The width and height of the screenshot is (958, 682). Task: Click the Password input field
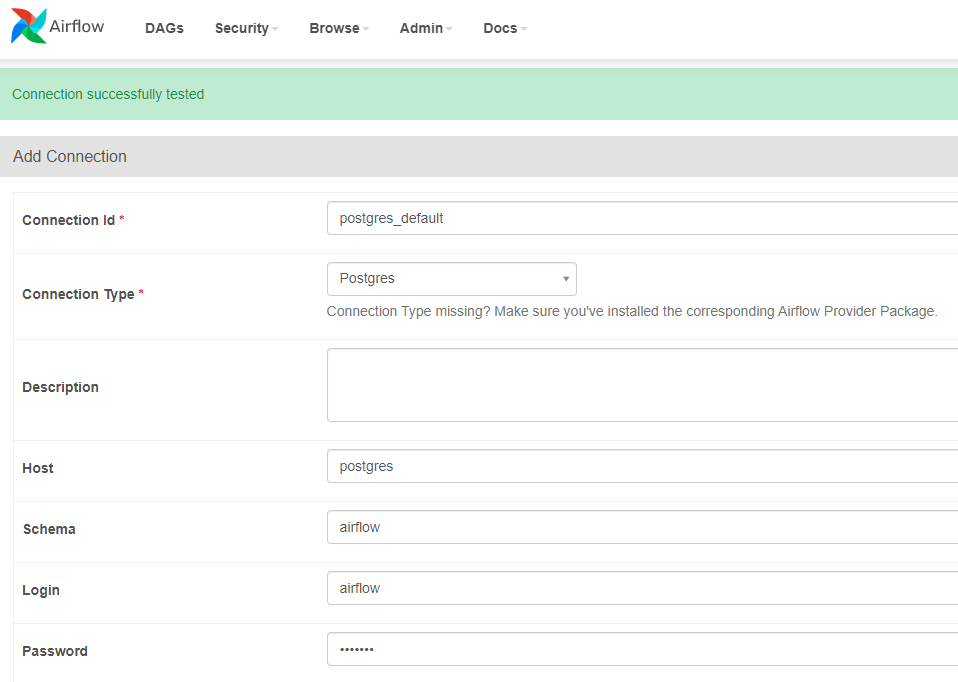coord(643,649)
